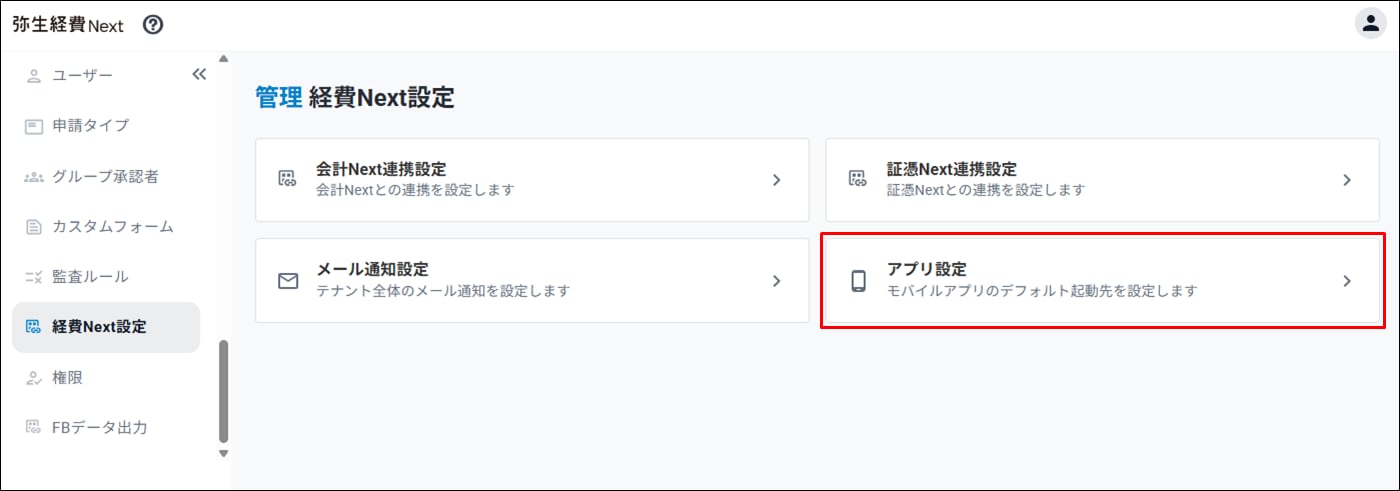Click the メール通知設定 envelope icon
This screenshot has width=1400, height=491.
tap(288, 281)
